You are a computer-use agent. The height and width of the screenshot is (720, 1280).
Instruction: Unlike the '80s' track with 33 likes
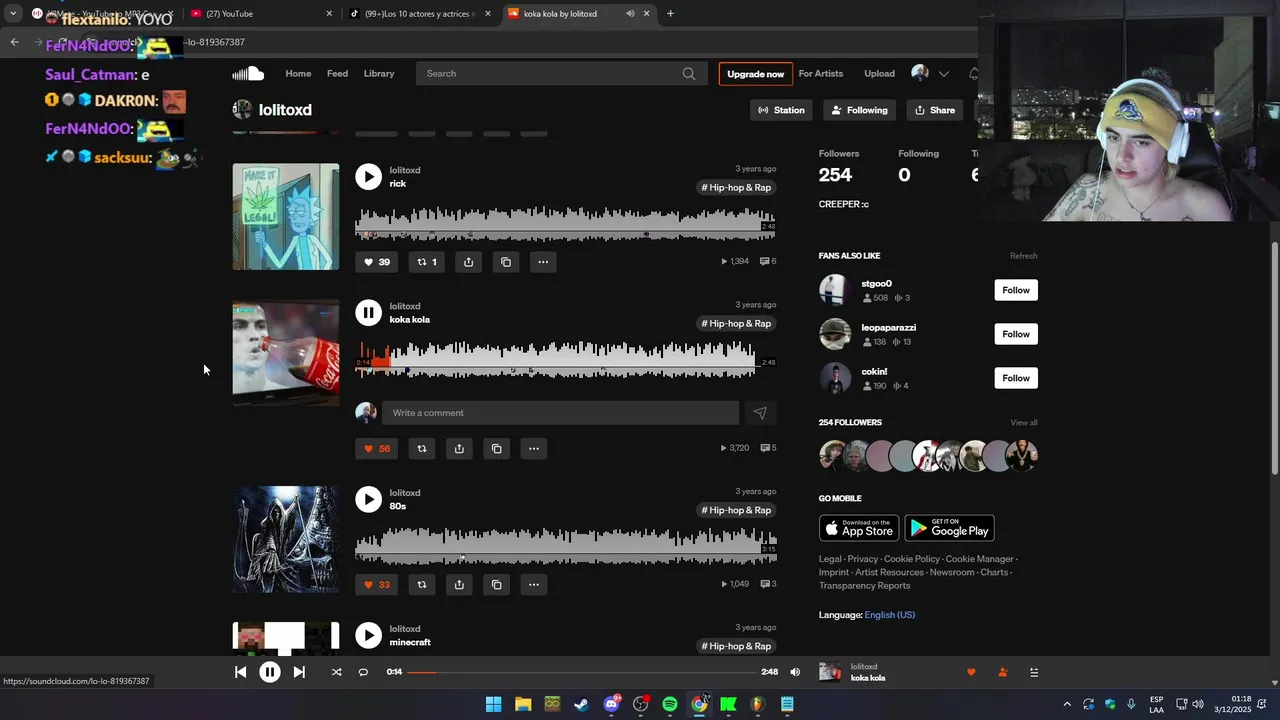tap(376, 585)
